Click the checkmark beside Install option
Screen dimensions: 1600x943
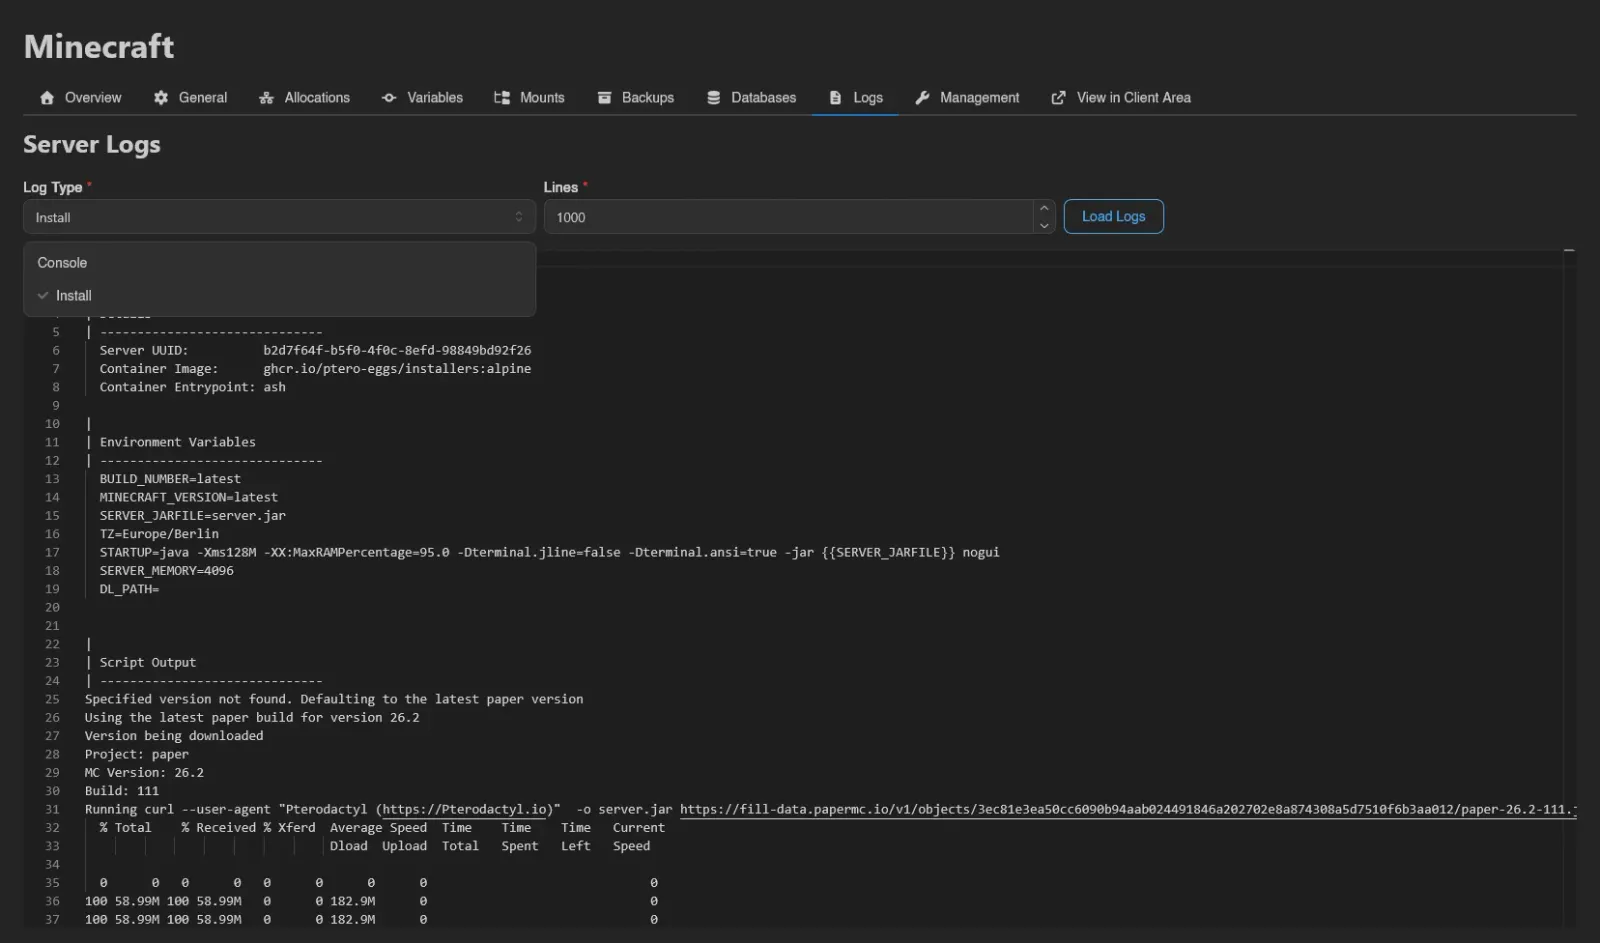tap(43, 296)
